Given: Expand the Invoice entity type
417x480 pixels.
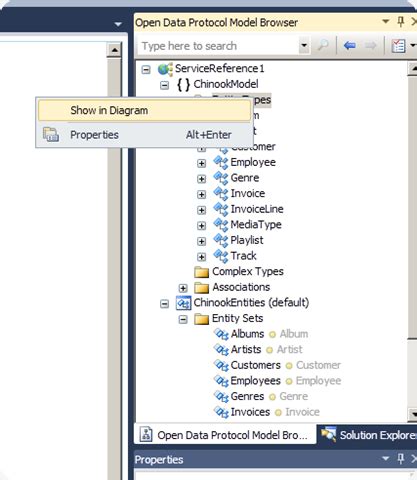Looking at the screenshot, I should [x=201, y=194].
